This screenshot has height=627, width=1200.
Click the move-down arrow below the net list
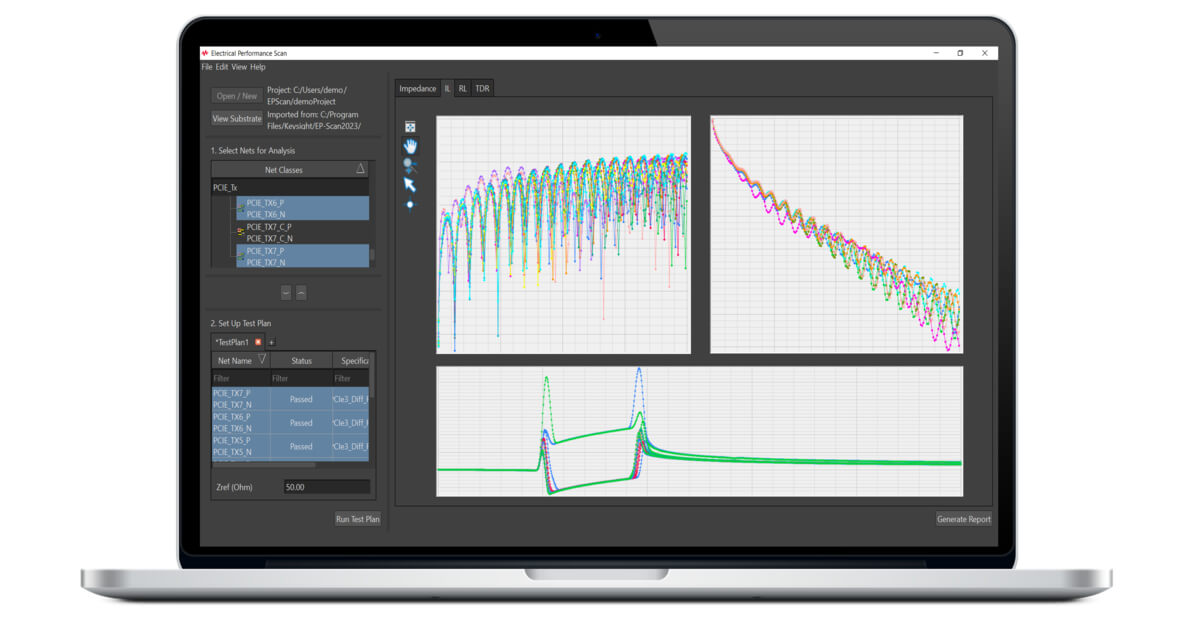[x=286, y=293]
